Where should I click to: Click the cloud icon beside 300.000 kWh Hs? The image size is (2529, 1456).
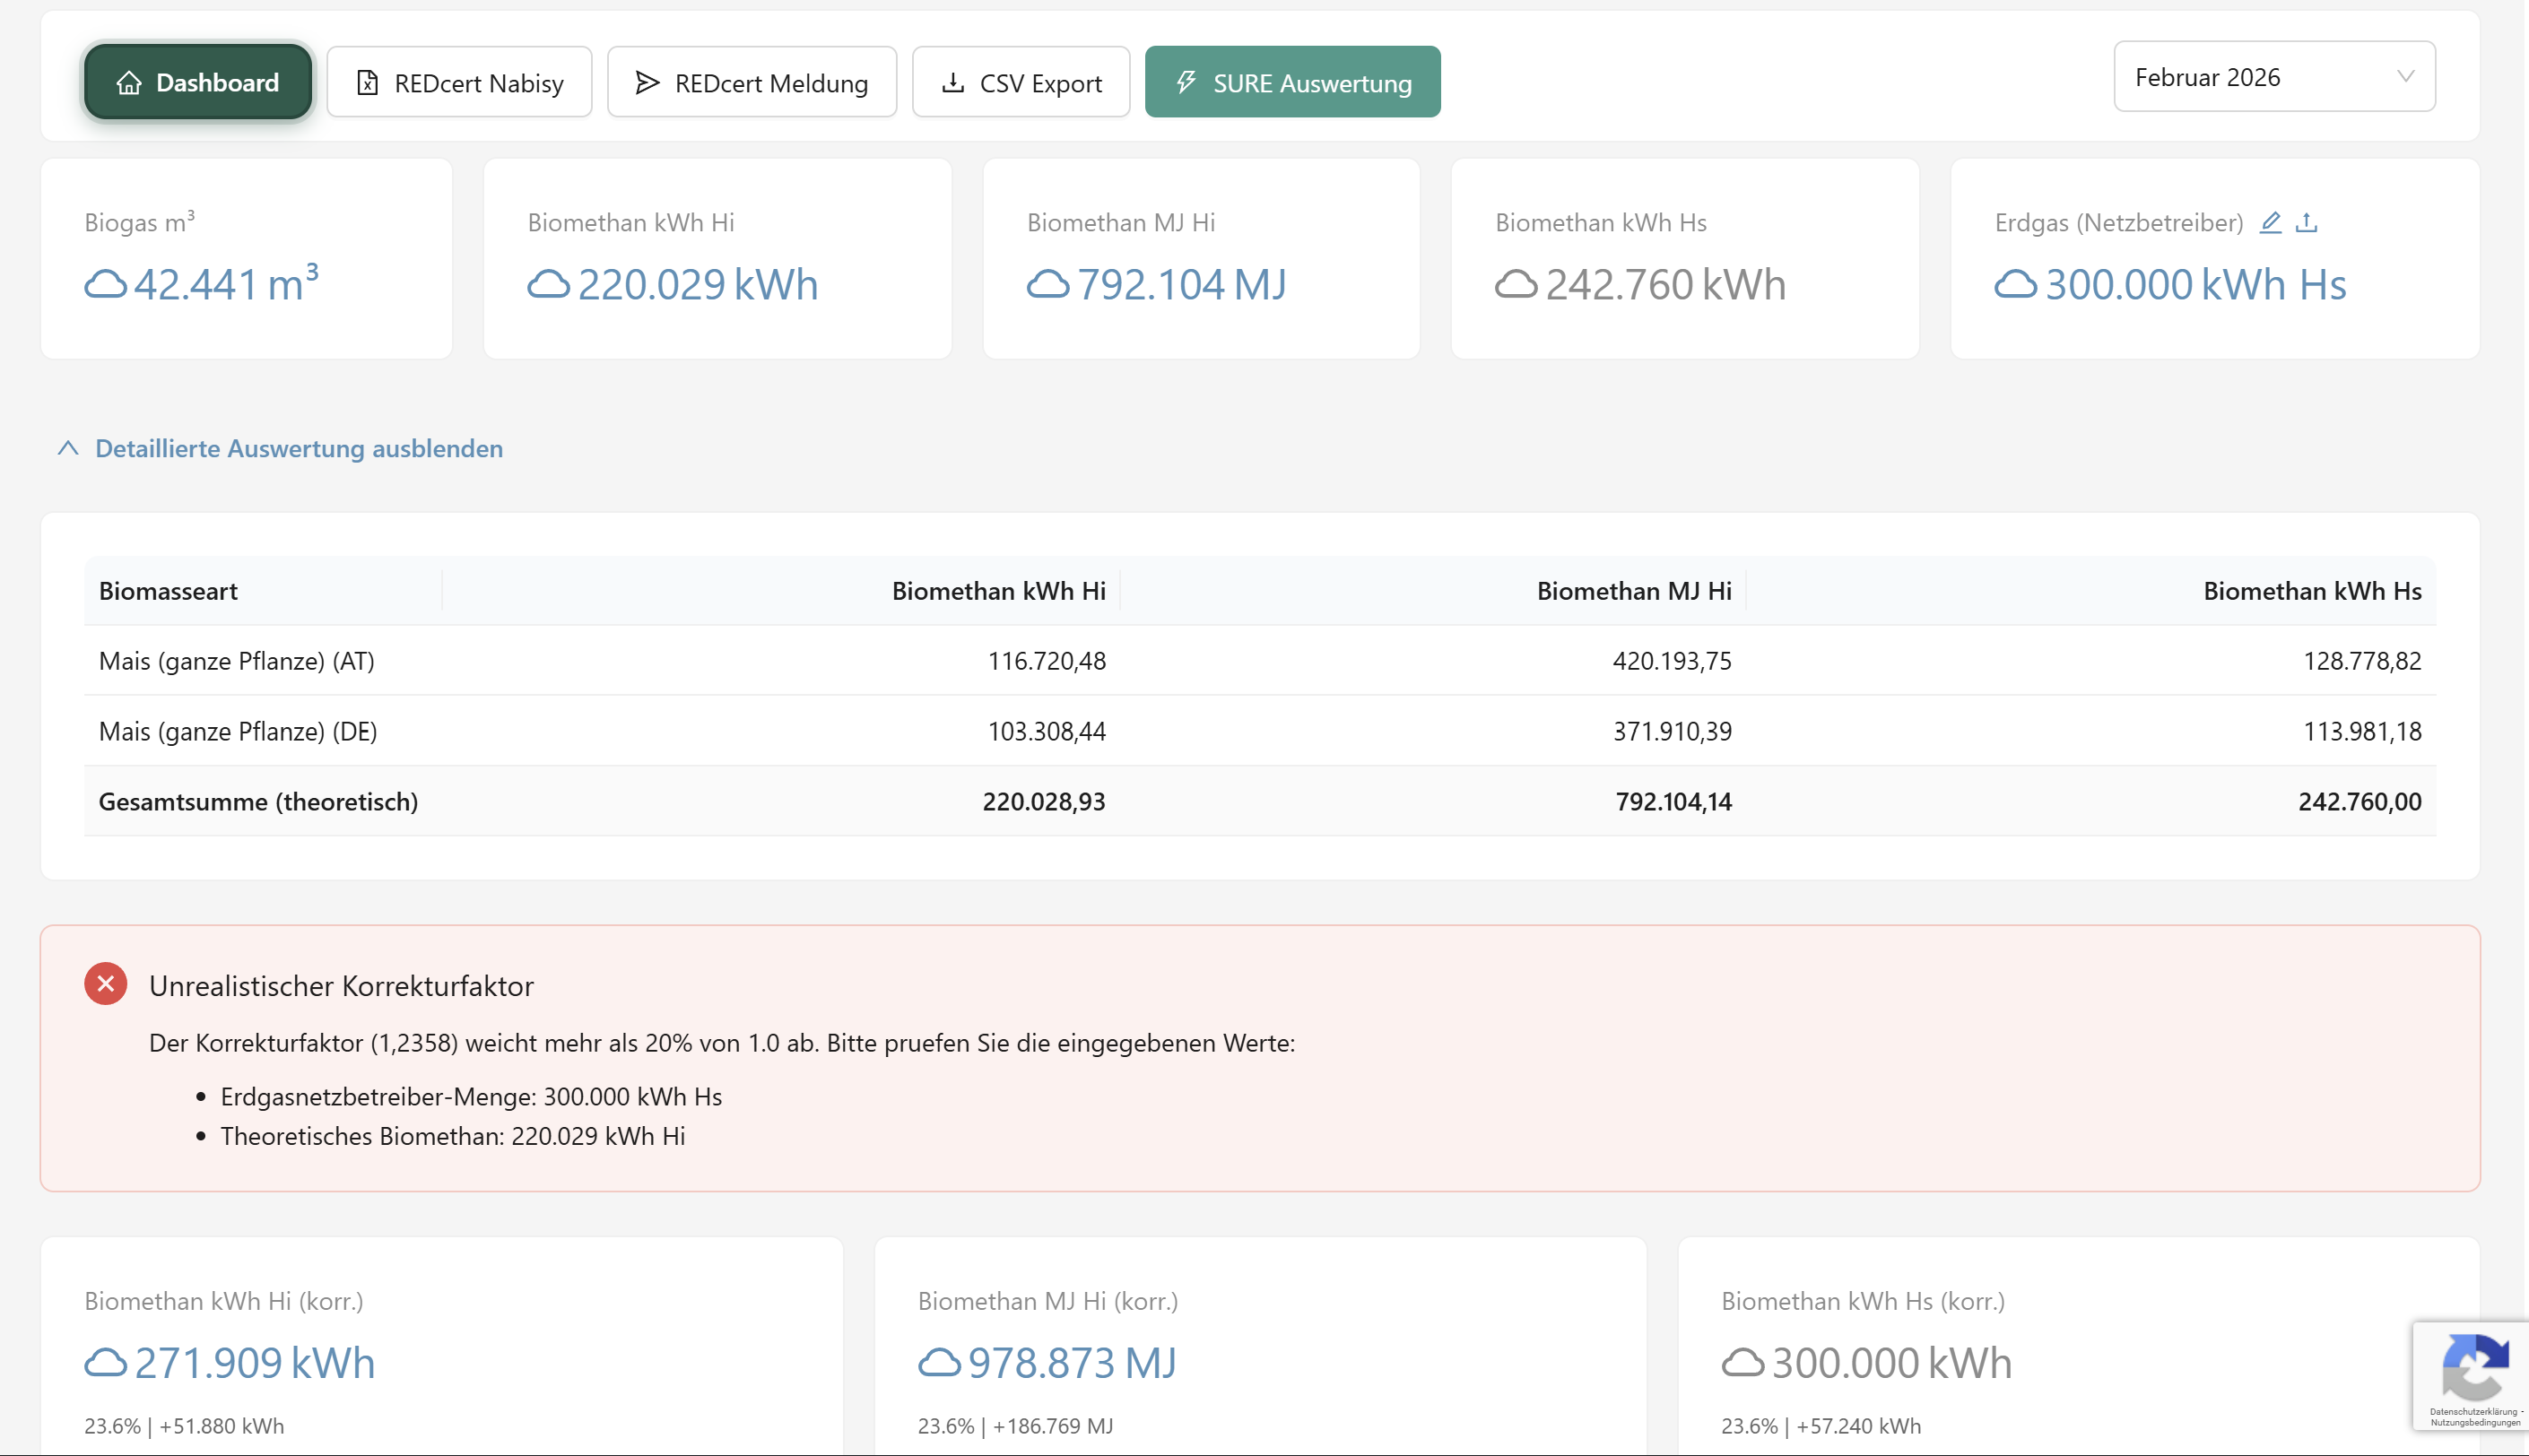[x=2015, y=285]
